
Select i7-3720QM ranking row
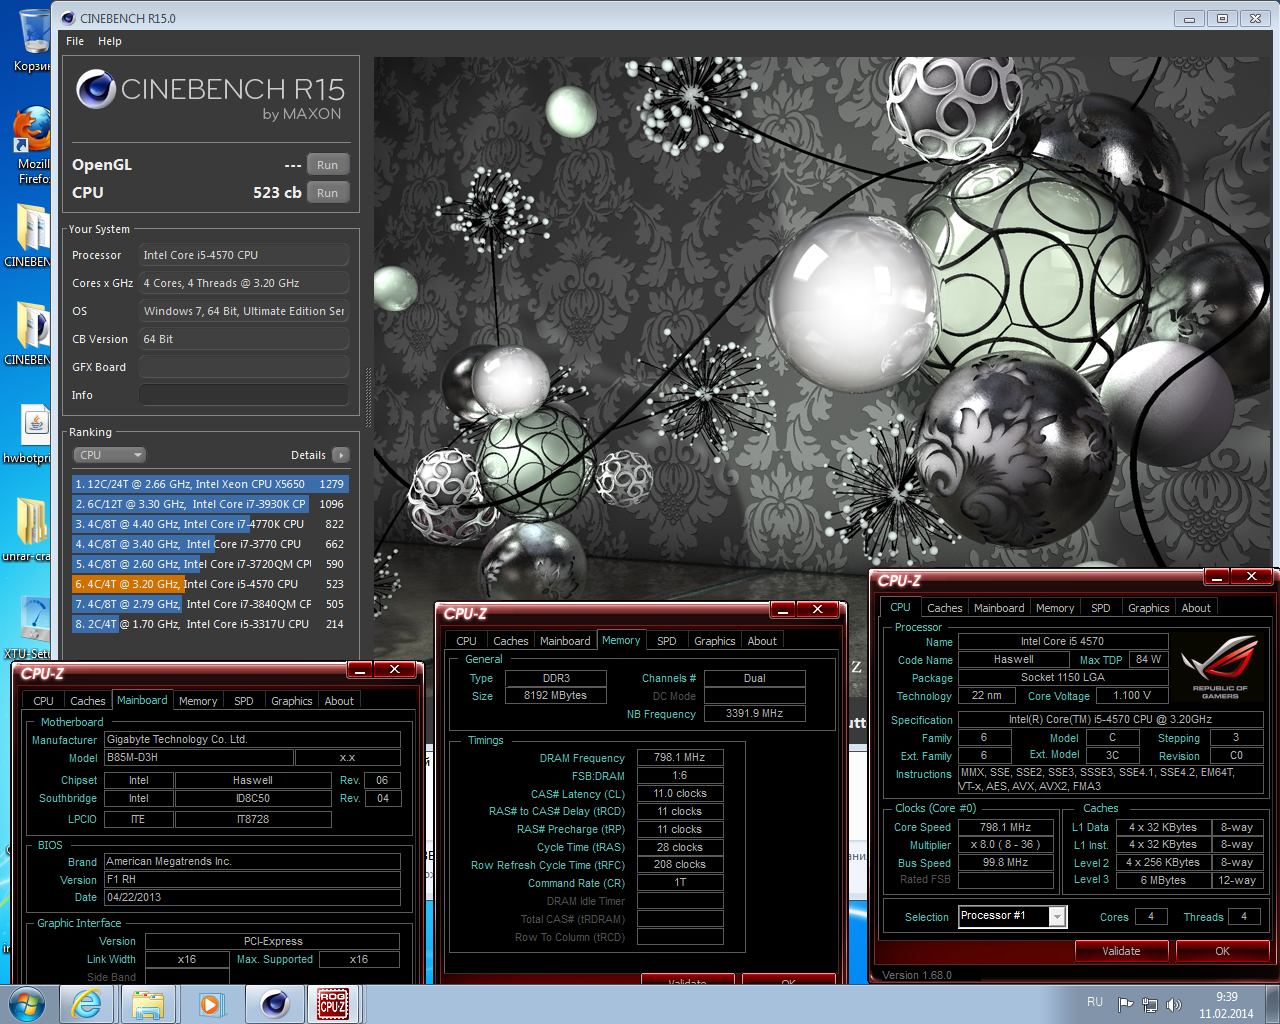click(x=210, y=564)
